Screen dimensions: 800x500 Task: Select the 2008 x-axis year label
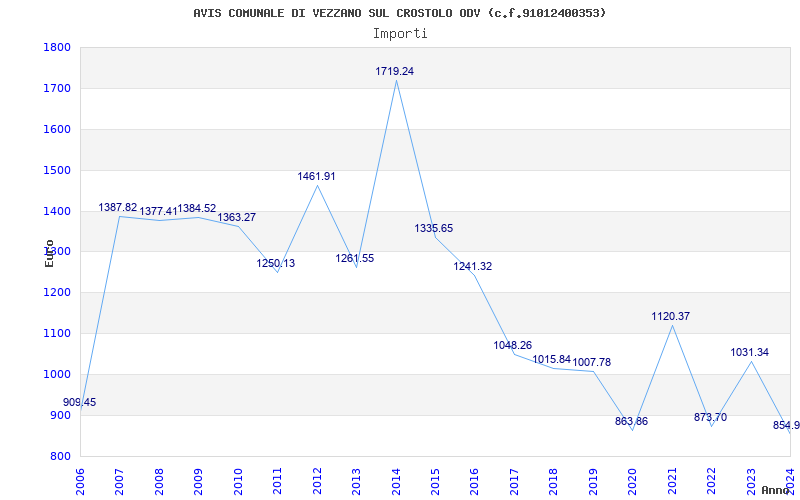pos(159,482)
